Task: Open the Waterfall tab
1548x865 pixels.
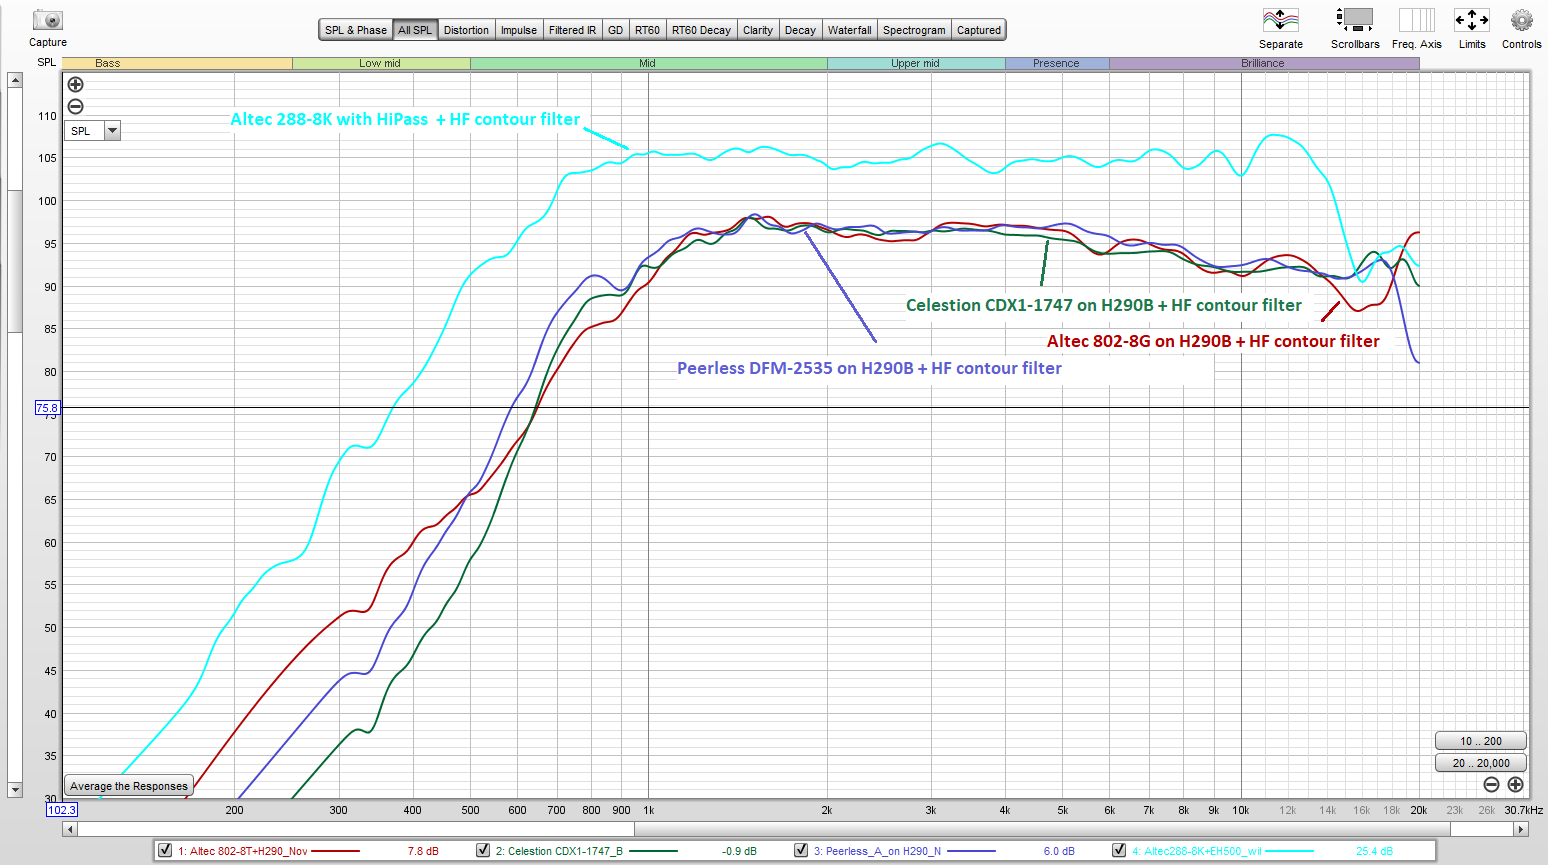Action: pyautogui.click(x=849, y=30)
